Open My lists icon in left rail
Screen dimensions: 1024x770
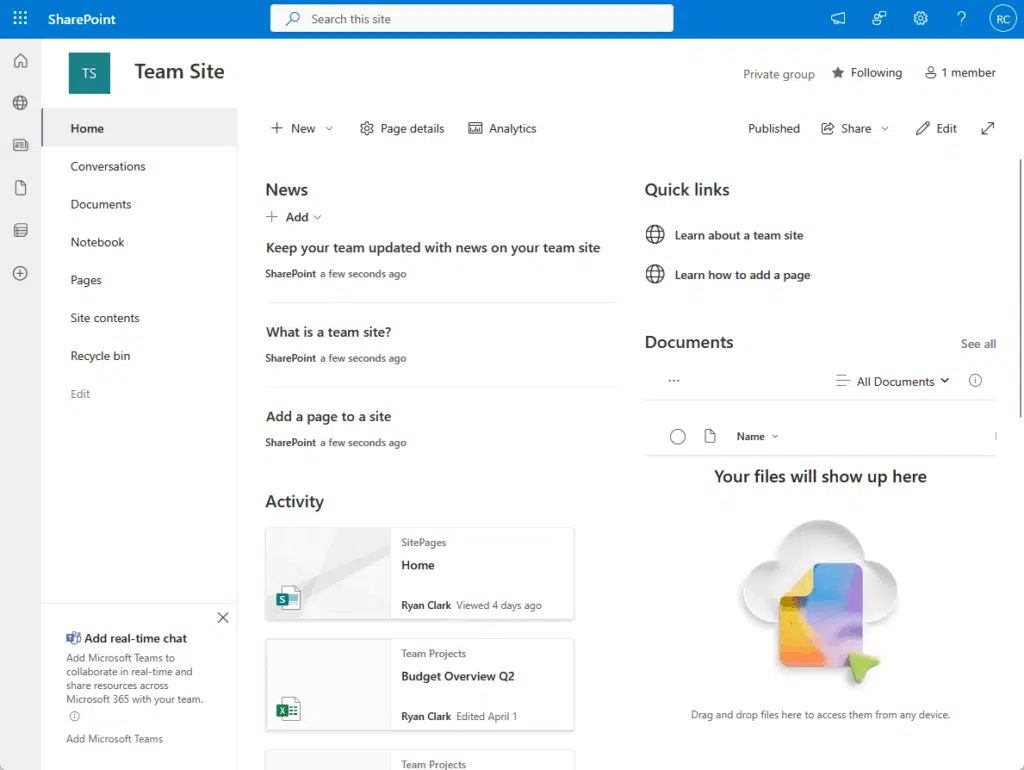point(20,230)
